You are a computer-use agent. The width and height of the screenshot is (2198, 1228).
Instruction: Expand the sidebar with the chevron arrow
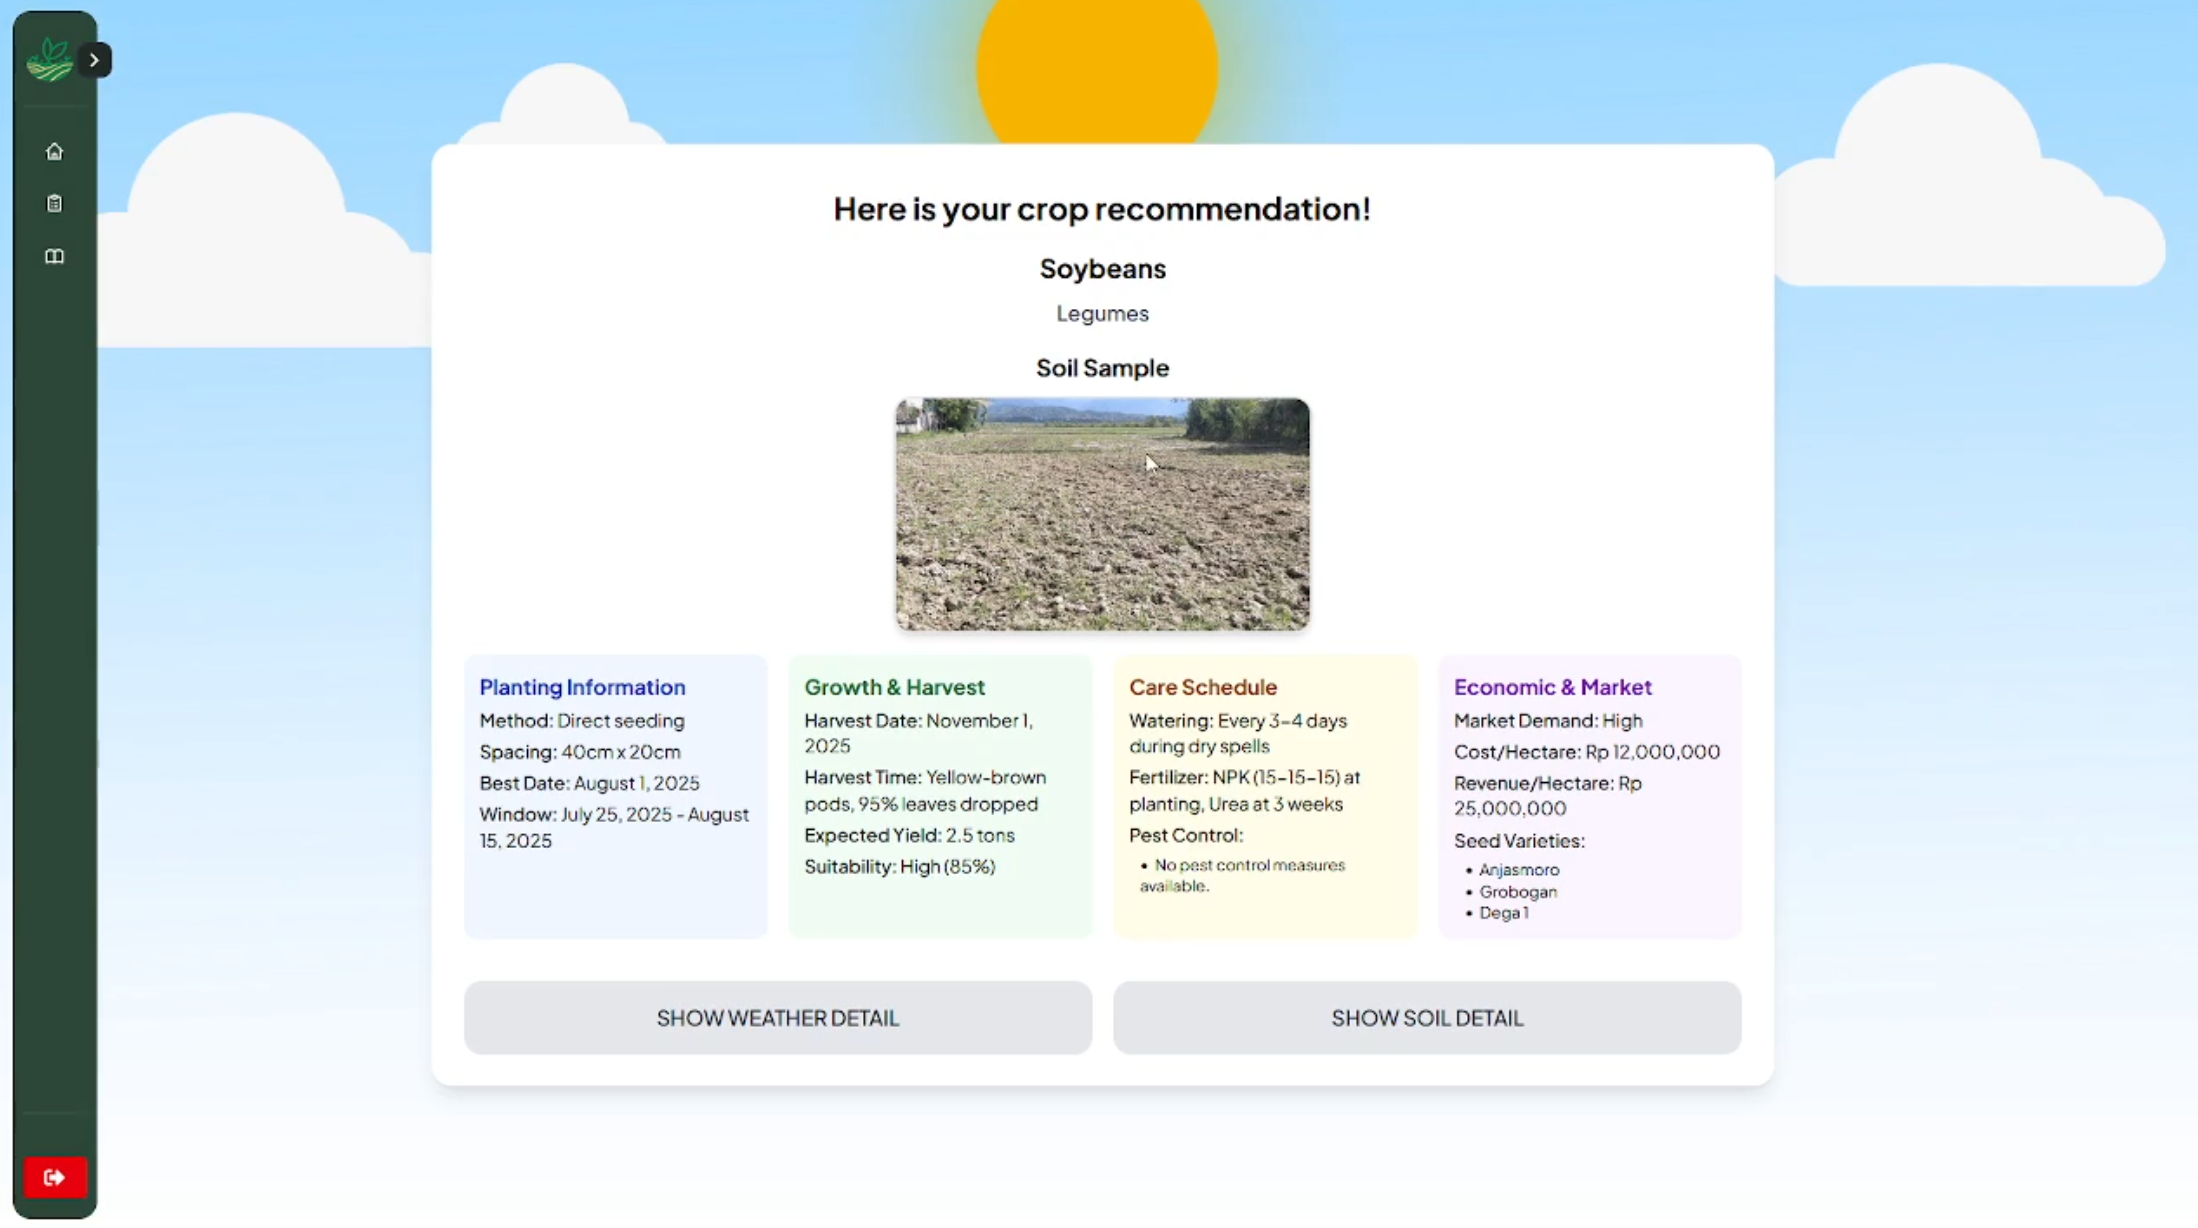pyautogui.click(x=94, y=60)
